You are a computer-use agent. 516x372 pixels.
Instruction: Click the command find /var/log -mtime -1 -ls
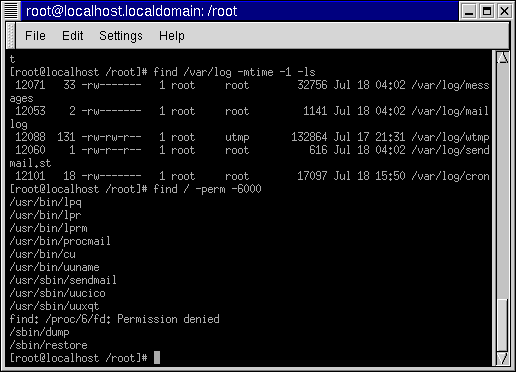tap(234, 72)
